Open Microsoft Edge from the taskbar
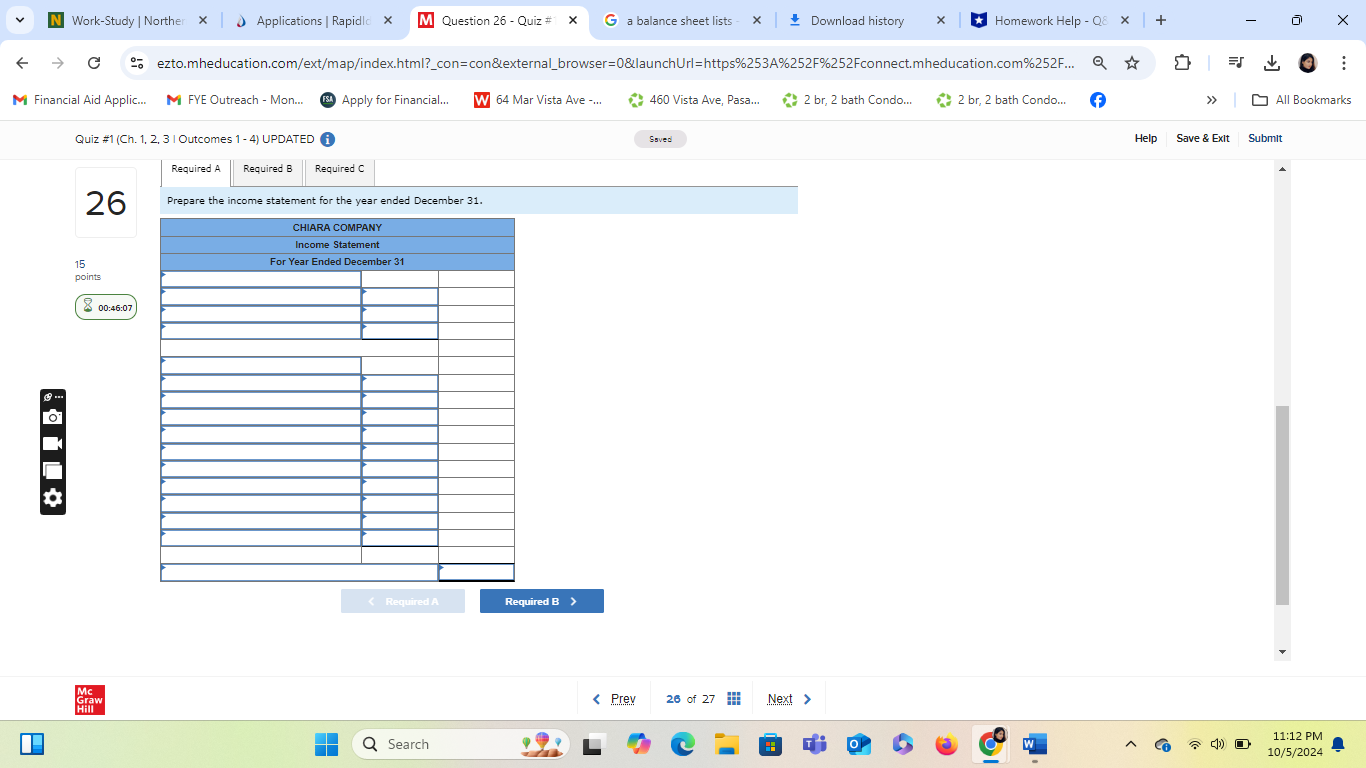This screenshot has width=1366, height=768. pyautogui.click(x=683, y=744)
